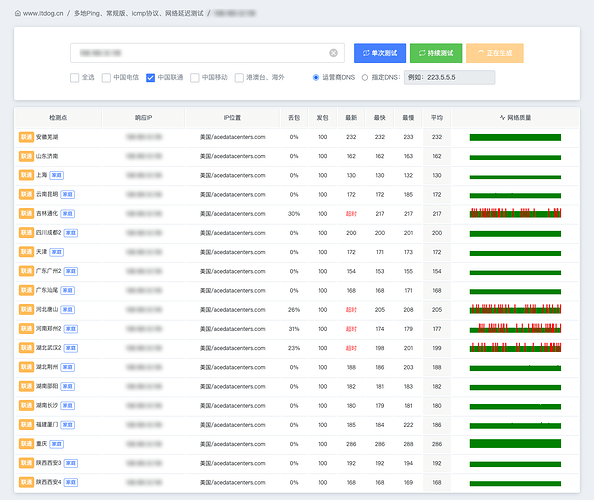Click the 家庭 tag next to 四川成都2
This screenshot has width=594, height=500.
70,233
